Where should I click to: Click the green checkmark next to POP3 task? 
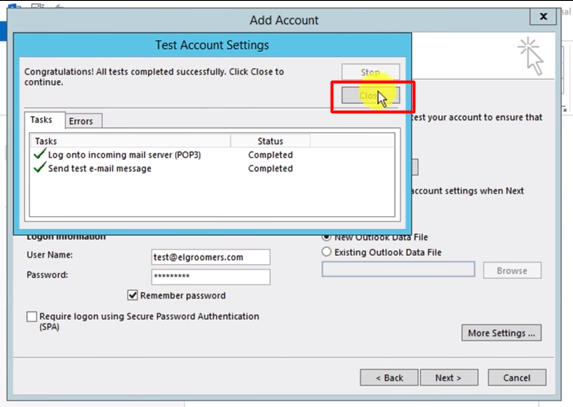click(39, 154)
